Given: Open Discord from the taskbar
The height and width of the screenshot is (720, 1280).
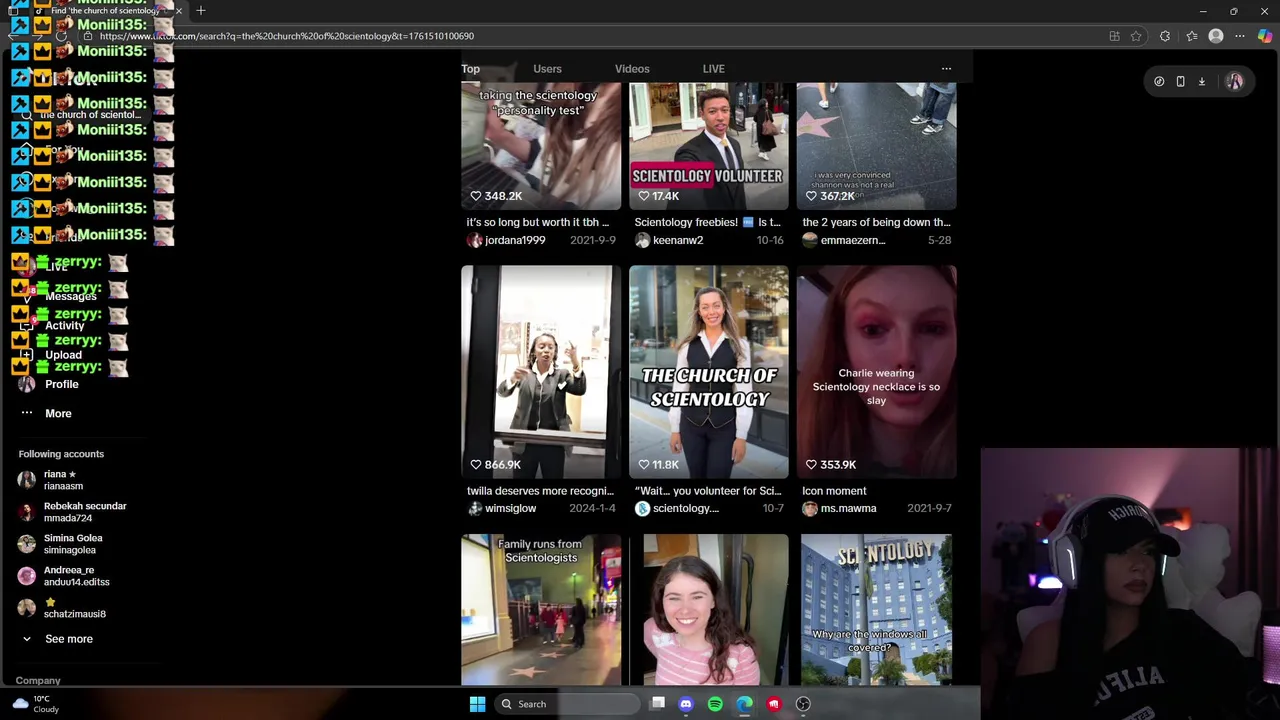Looking at the screenshot, I should (x=686, y=704).
